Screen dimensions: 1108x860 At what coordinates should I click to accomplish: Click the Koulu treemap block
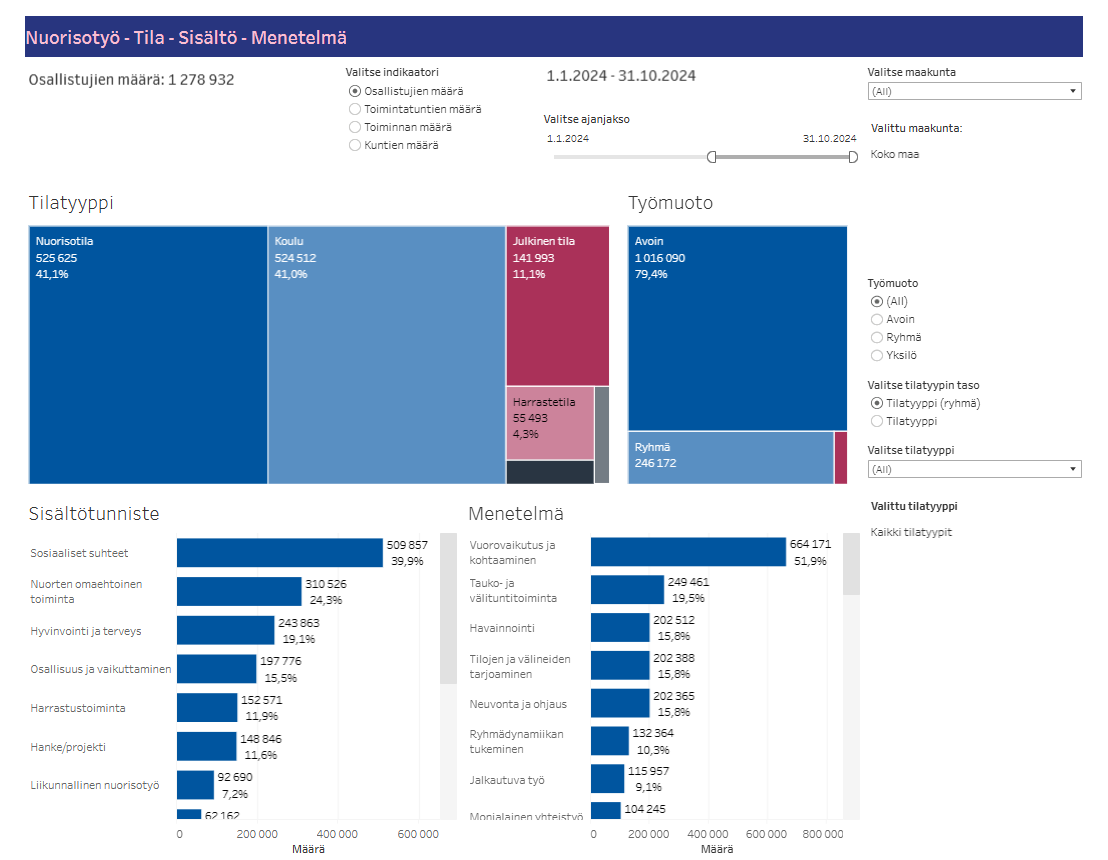[x=387, y=355]
